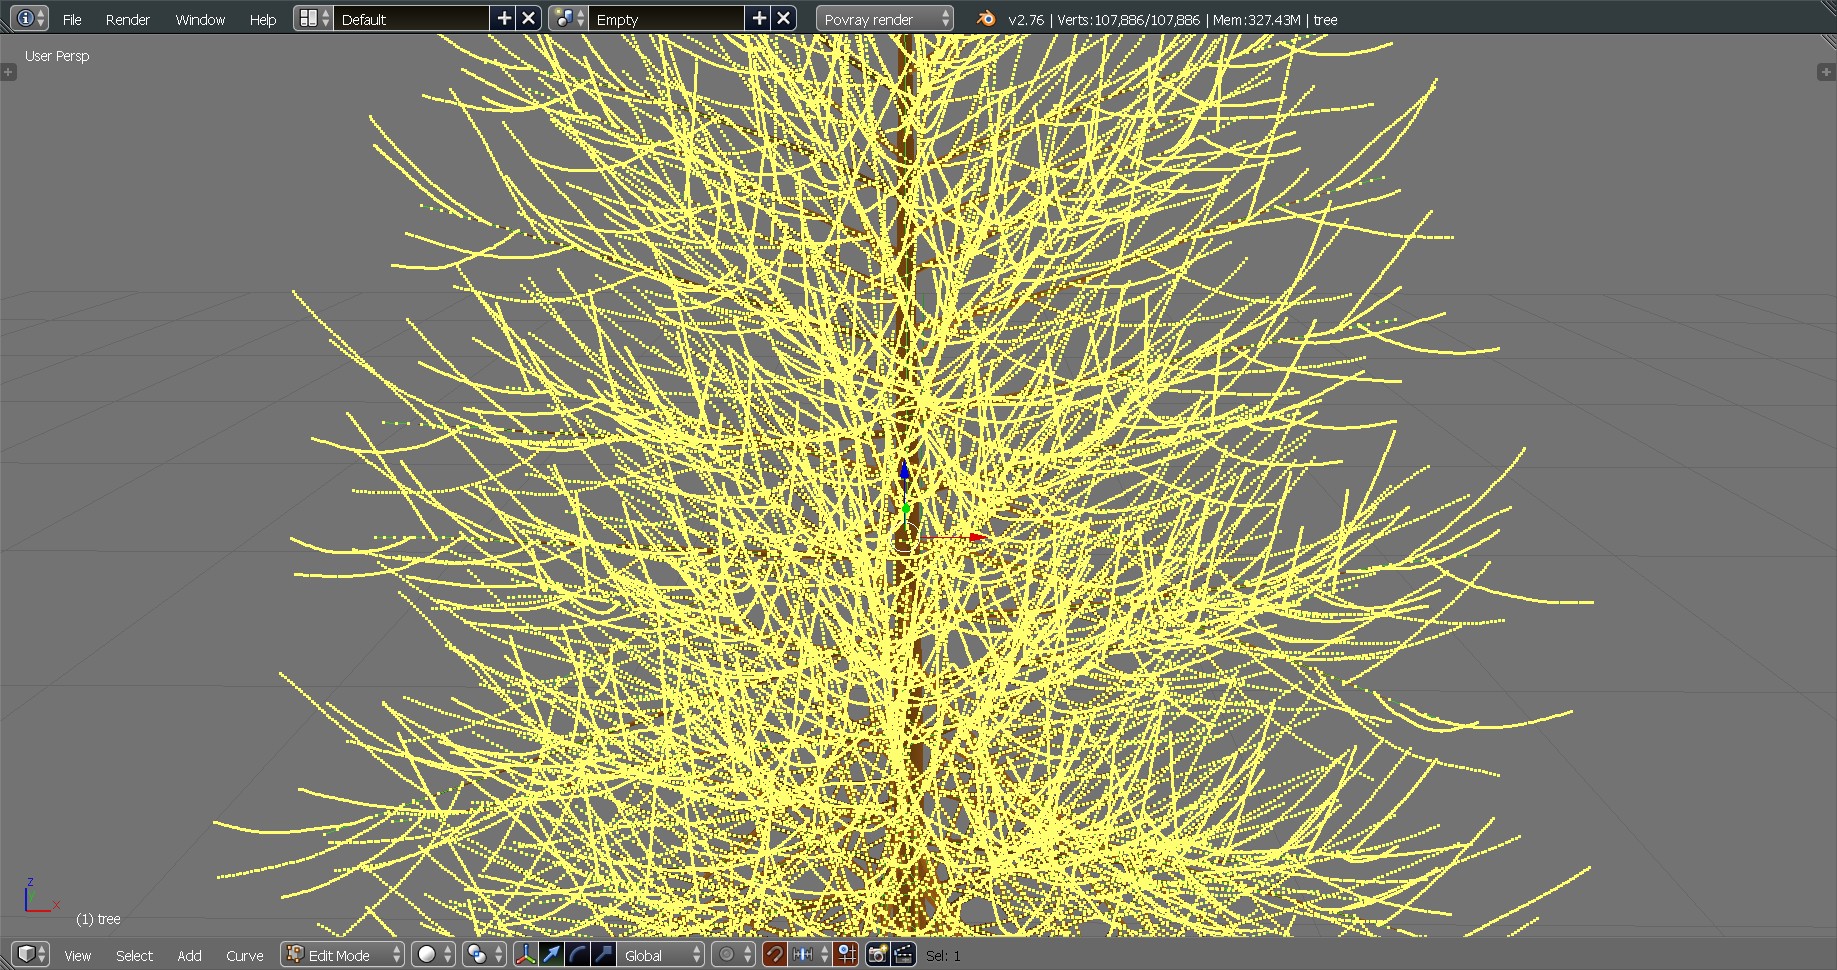Screen dimensions: 1837x970
Task: Select the rotate manipulator icon
Action: coord(577,955)
